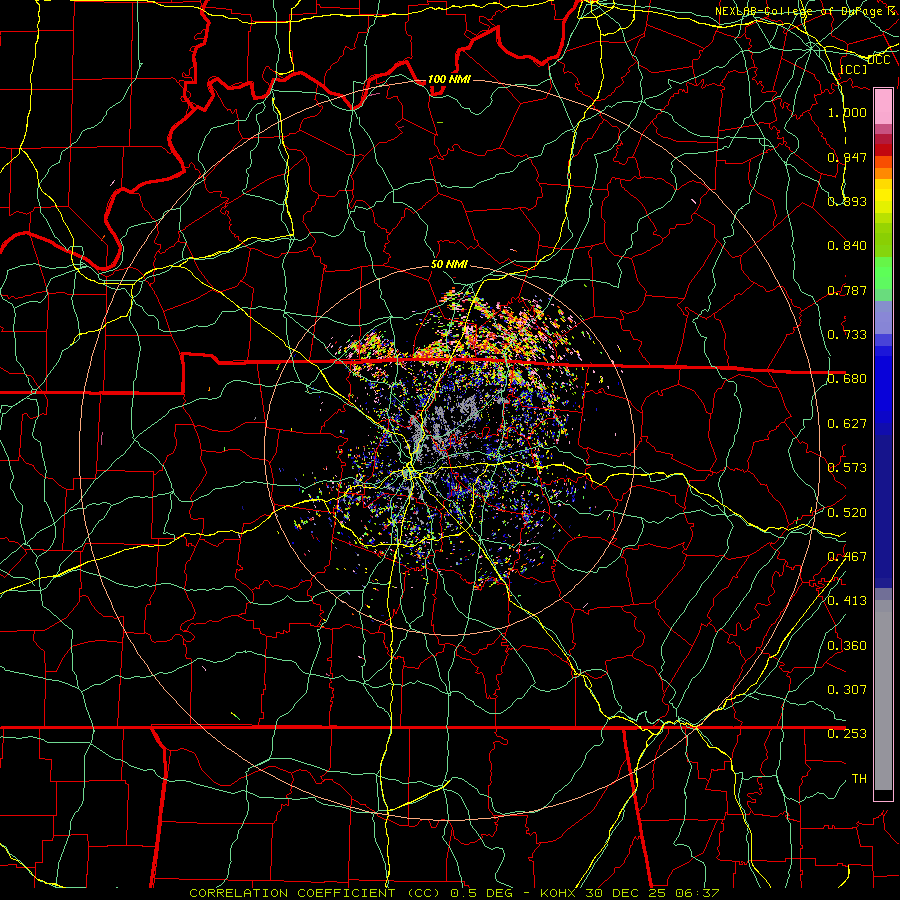900x900 pixels.
Task: Click the 0.840 legend value
Action: 847,245
